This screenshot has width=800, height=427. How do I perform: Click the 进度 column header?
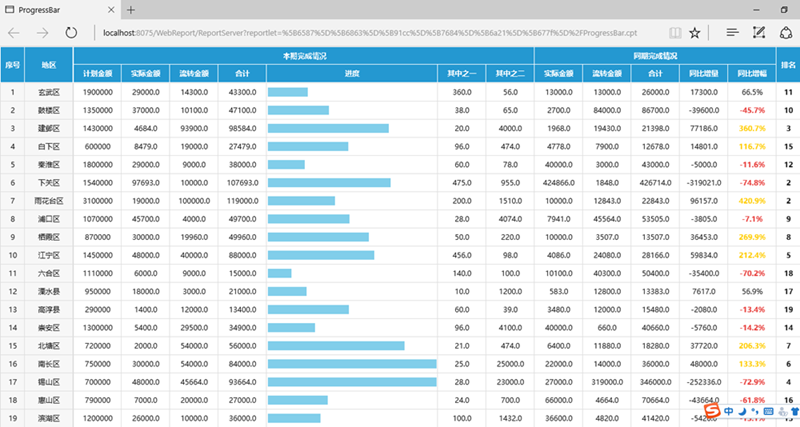(x=352, y=73)
